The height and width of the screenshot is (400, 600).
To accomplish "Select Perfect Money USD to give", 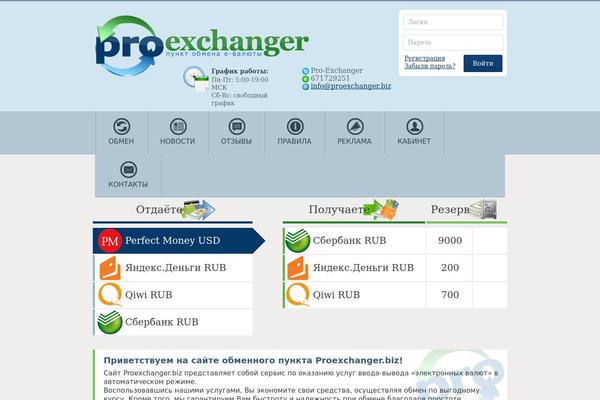I will point(179,241).
